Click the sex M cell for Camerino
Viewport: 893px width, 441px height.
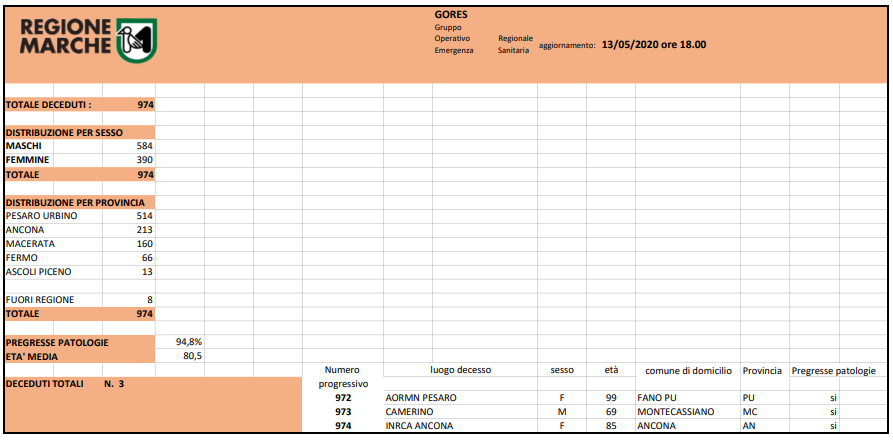coord(562,411)
